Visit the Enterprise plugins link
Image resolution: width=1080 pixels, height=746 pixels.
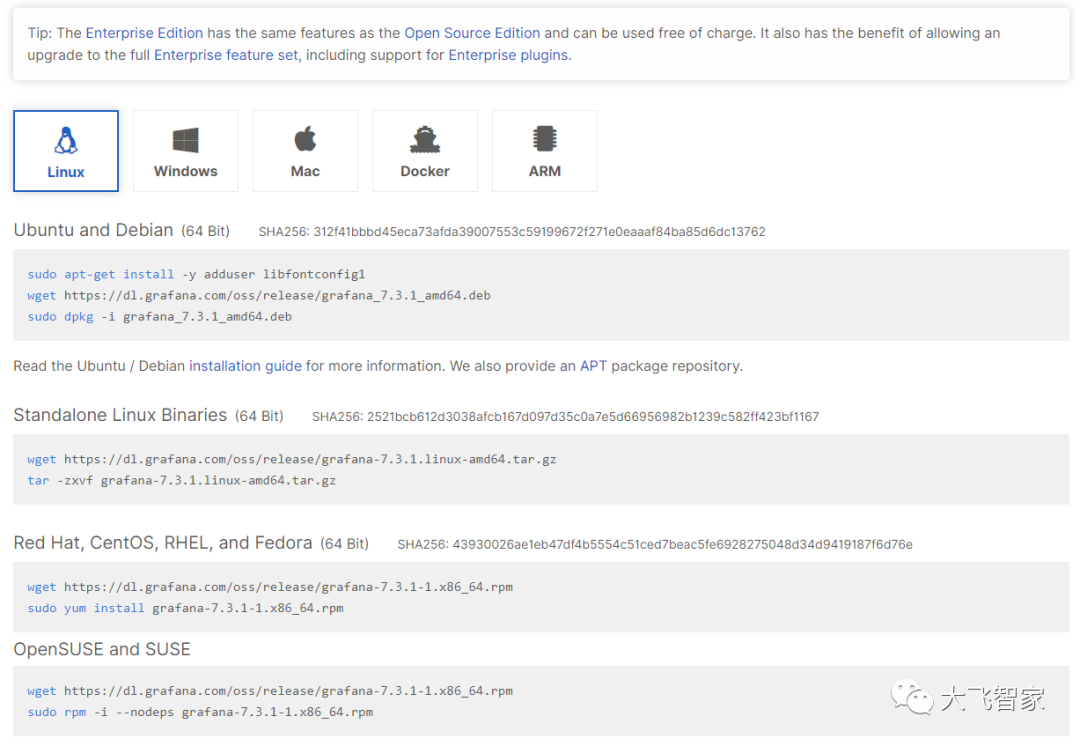point(508,55)
